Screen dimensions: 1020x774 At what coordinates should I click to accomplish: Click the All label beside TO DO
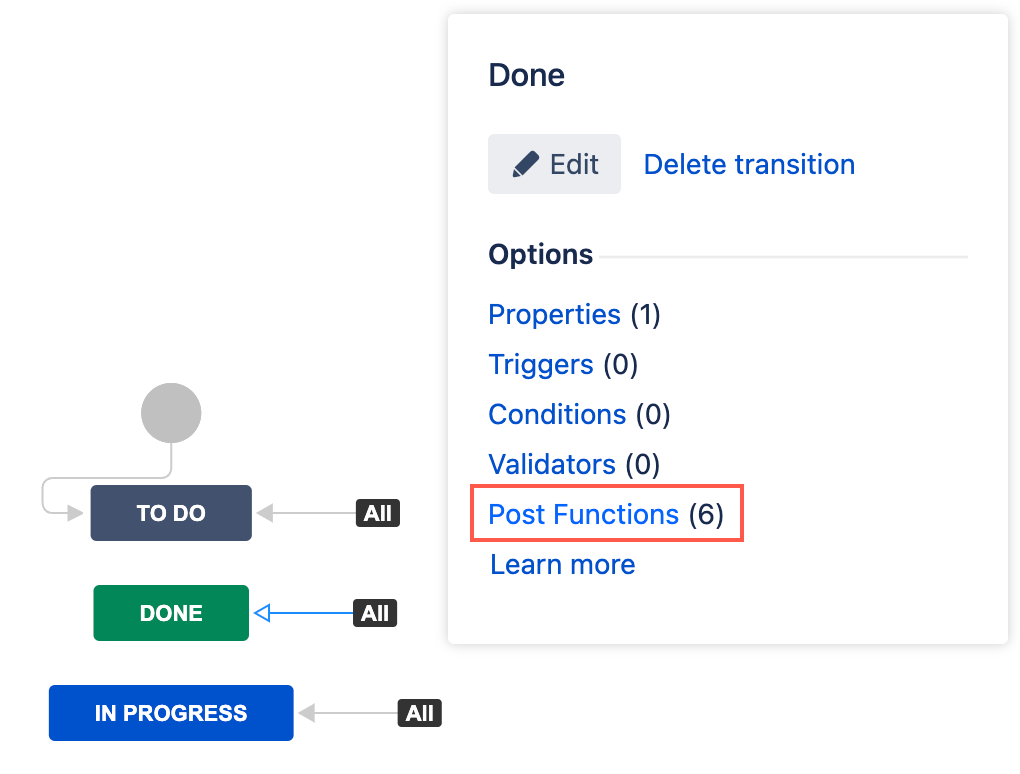(377, 514)
